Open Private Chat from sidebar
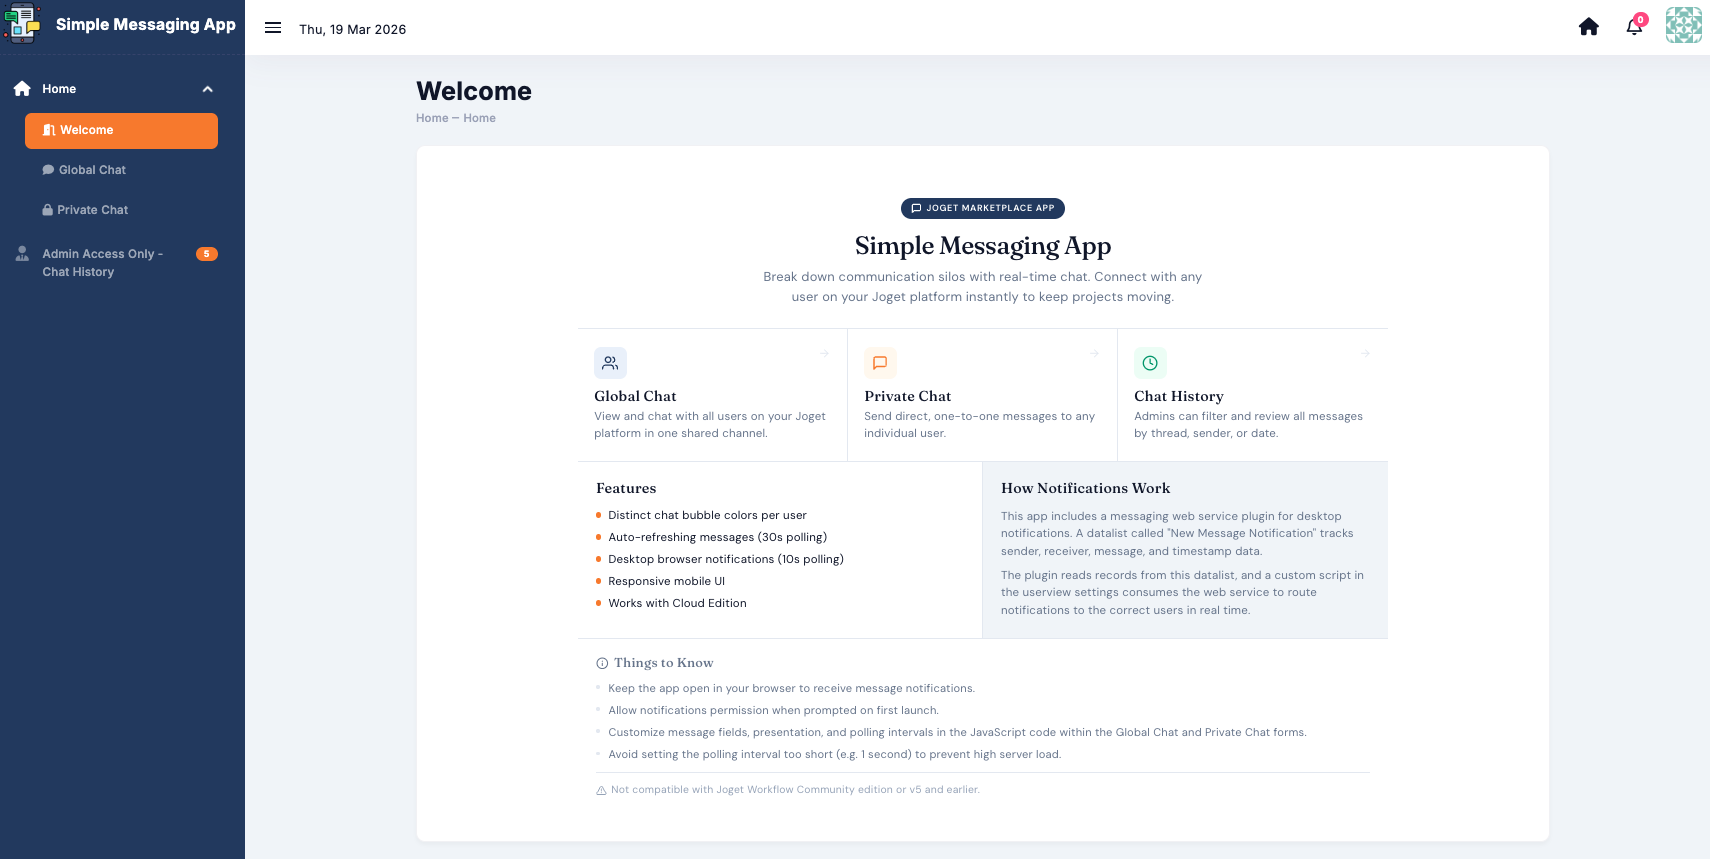The height and width of the screenshot is (859, 1710). coord(92,210)
